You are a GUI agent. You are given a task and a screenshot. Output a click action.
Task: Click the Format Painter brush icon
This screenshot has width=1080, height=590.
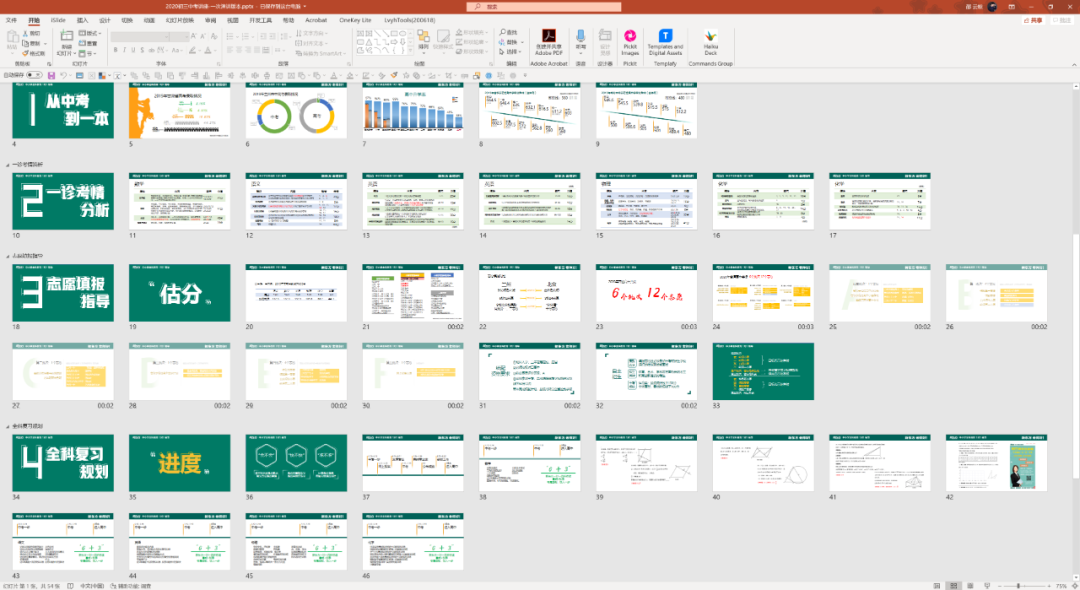coord(26,53)
